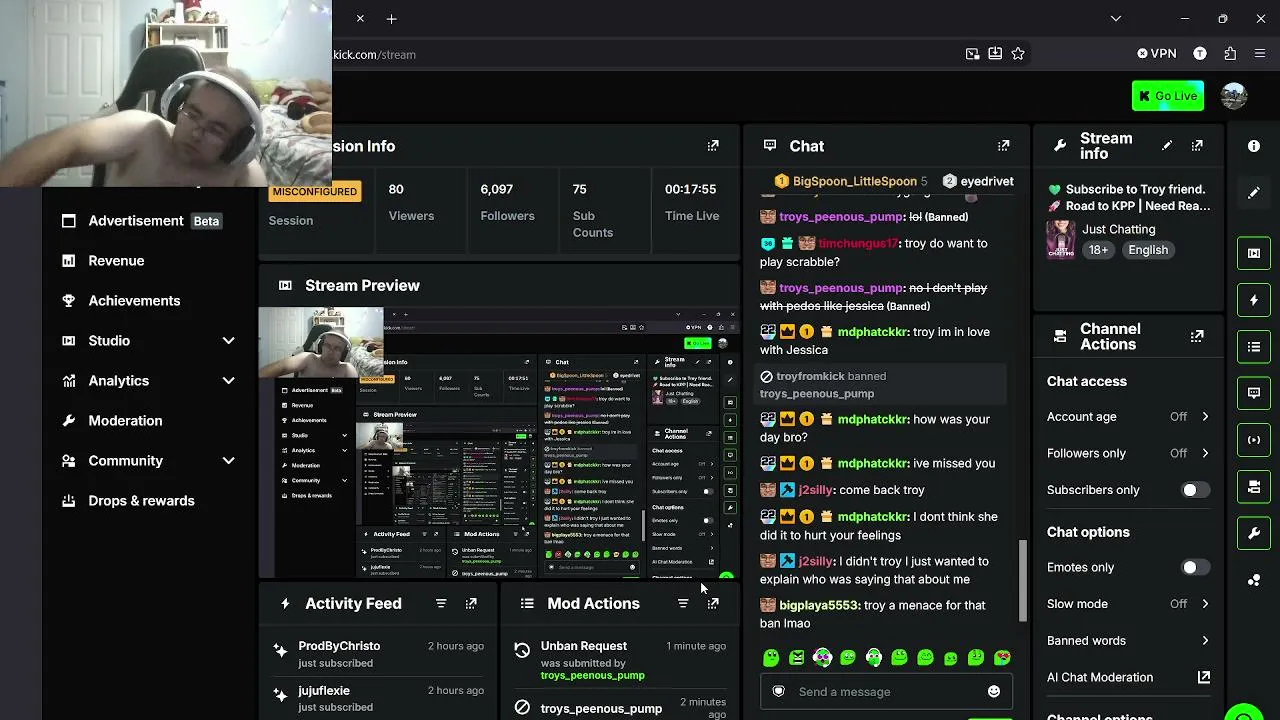
Task: Click the Stream Preview video thumbnail
Action: click(498, 443)
